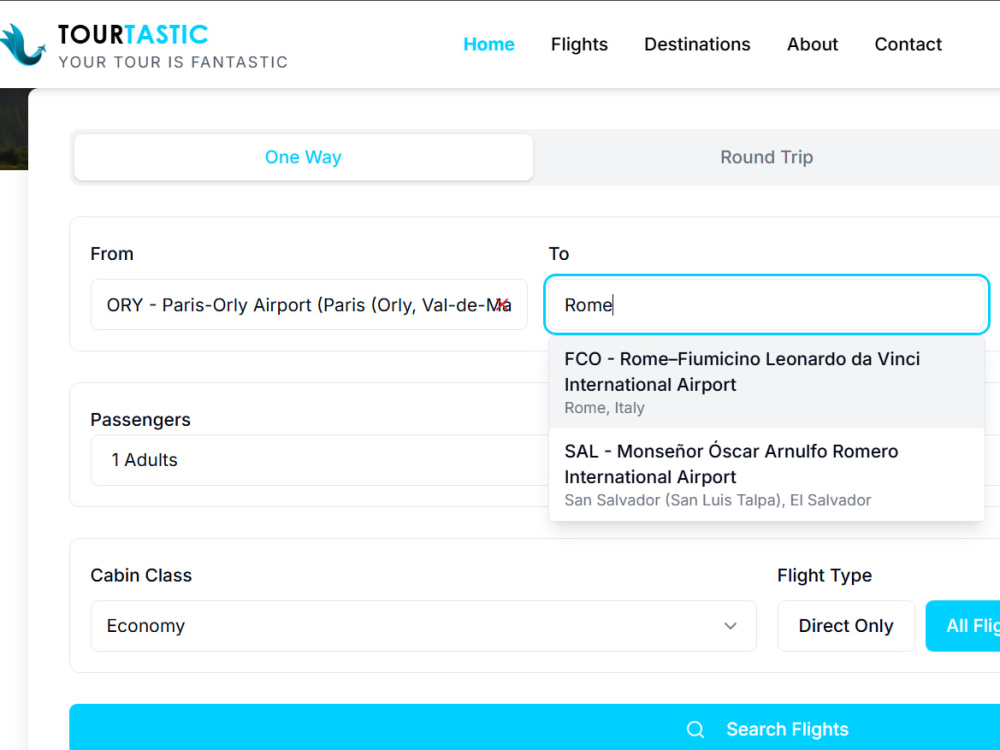Viewport: 1000px width, 750px height.
Task: Click the Flight Type label
Action: pyautogui.click(x=824, y=575)
